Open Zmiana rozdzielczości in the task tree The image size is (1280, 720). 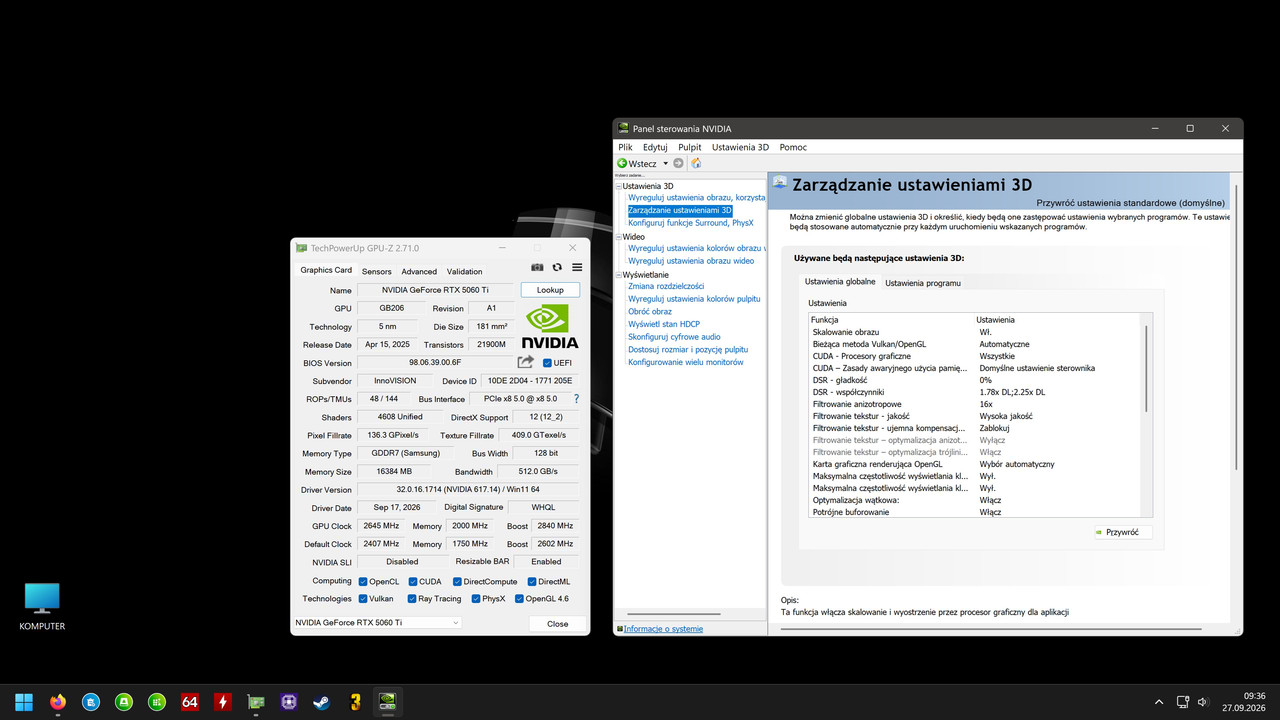click(666, 286)
